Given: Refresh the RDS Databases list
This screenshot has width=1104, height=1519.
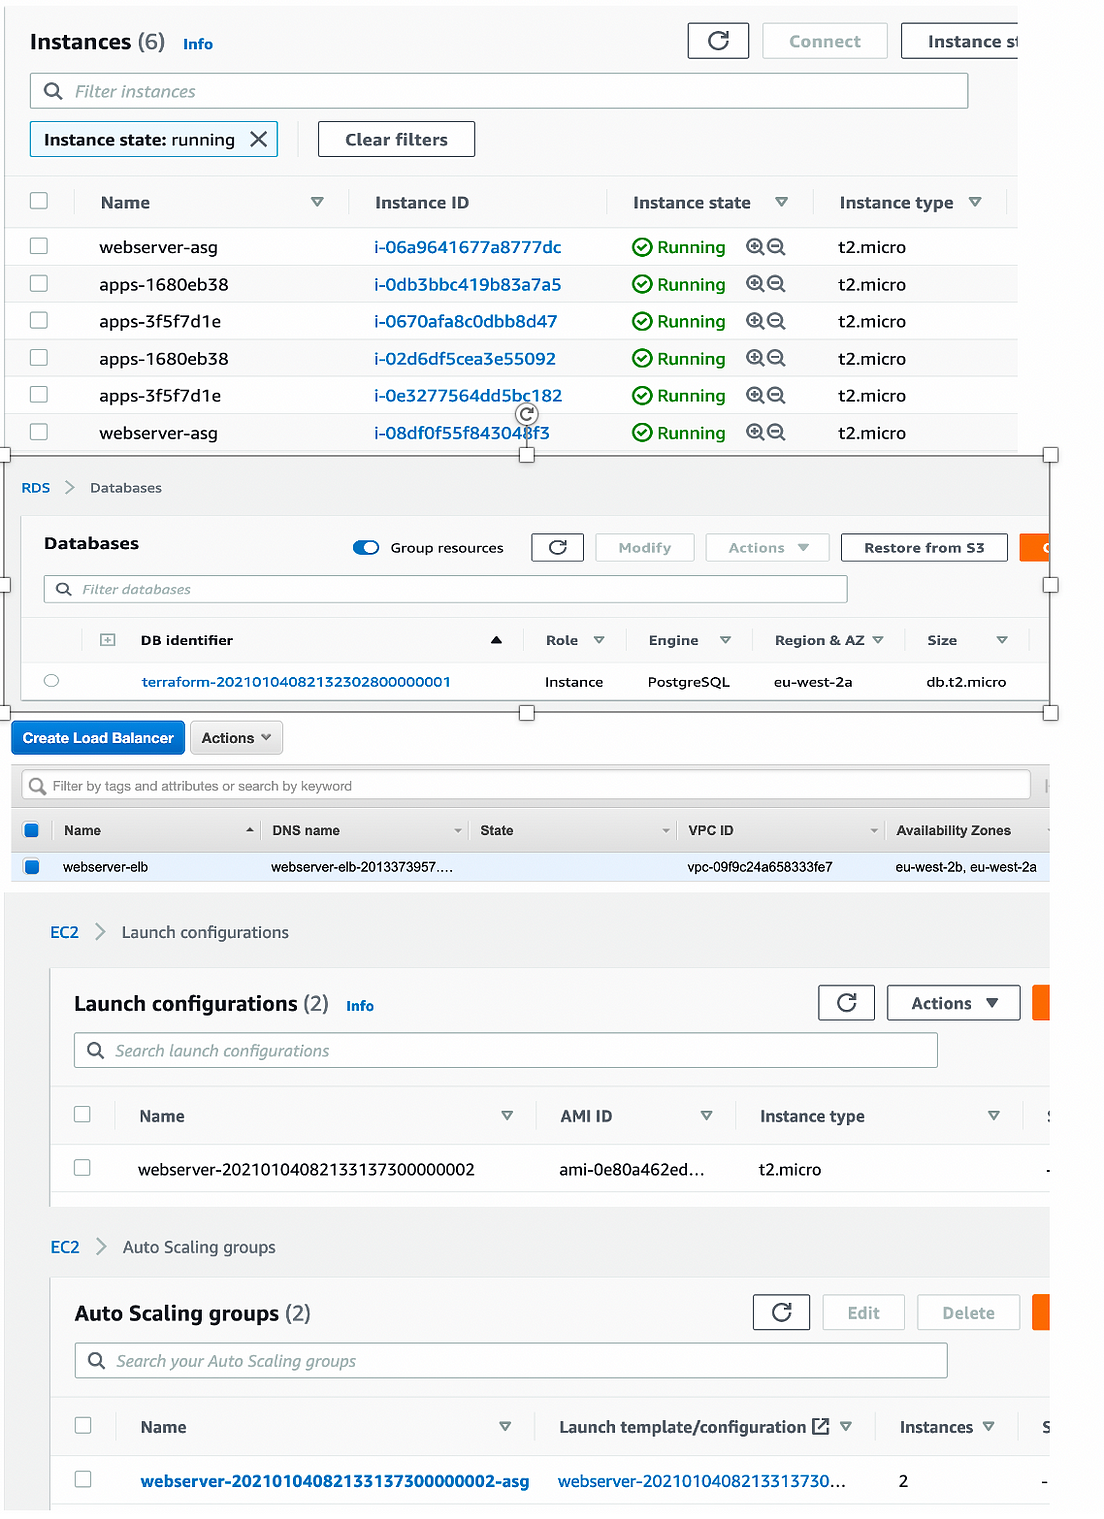Looking at the screenshot, I should [x=558, y=547].
